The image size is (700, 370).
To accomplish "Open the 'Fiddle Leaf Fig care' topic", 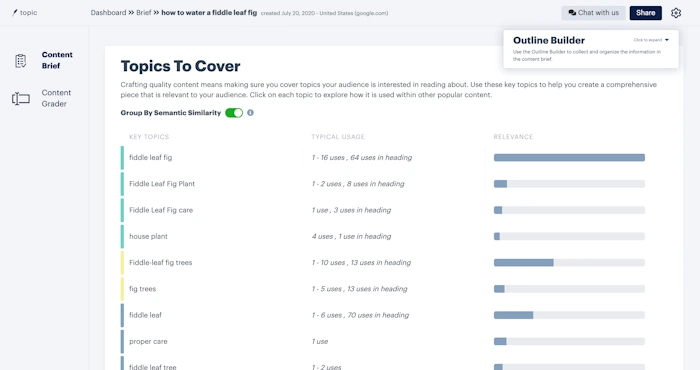I will 161,210.
